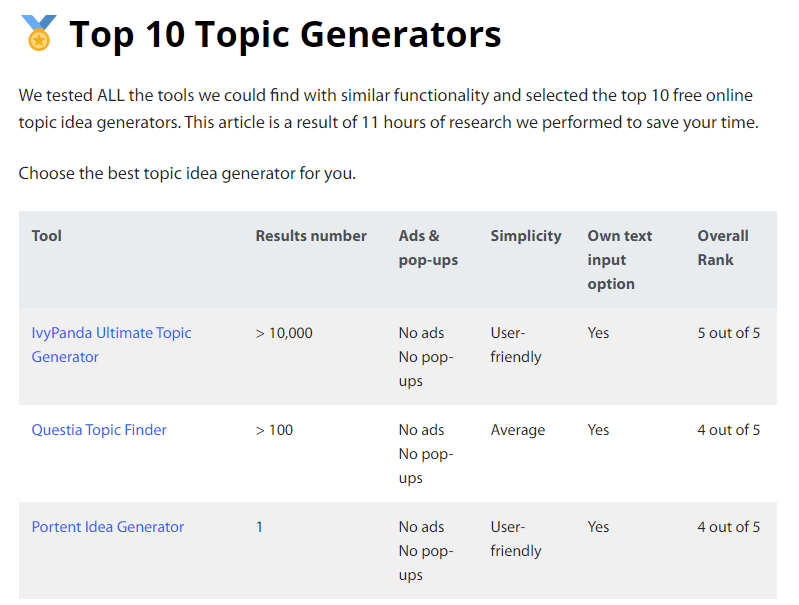This screenshot has width=799, height=605.
Task: Click the "Average" simplicity cell
Action: (x=518, y=430)
